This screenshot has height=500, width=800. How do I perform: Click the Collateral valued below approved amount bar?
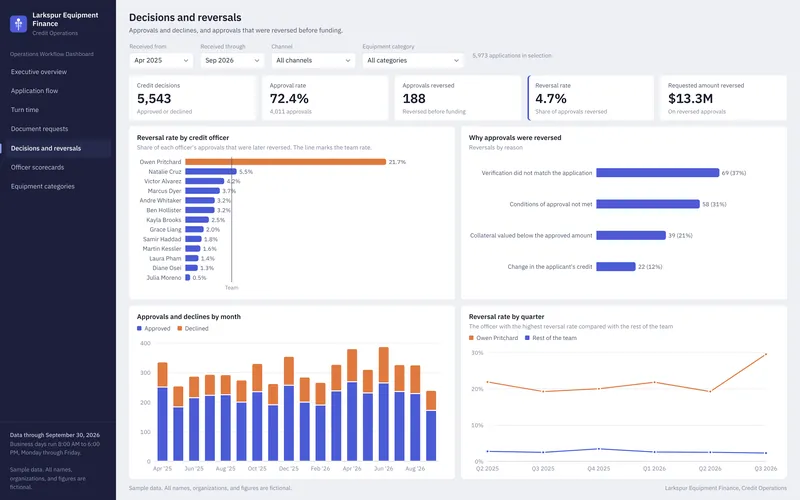[x=631, y=235]
